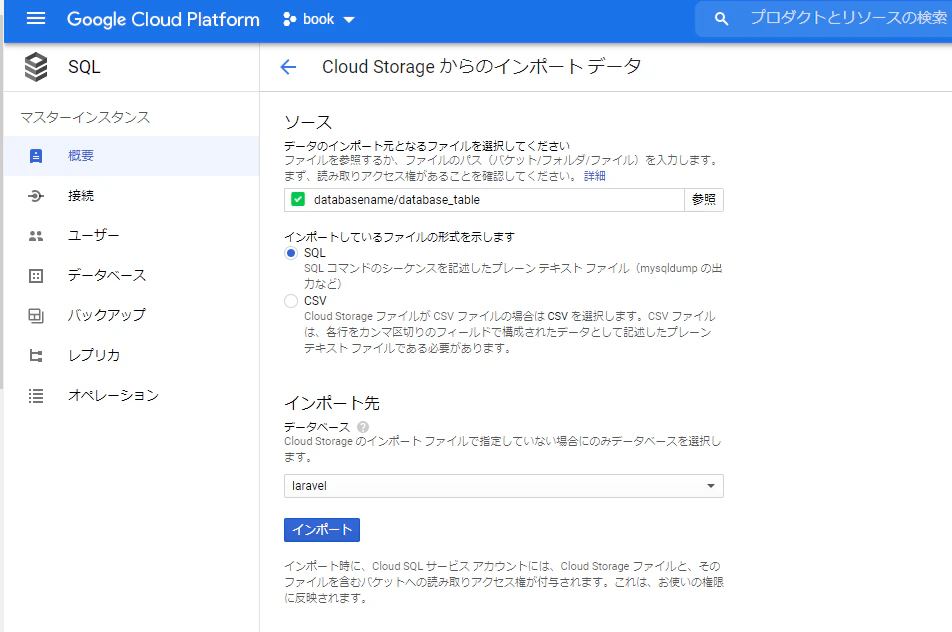Viewport: 952px width, 632px height.
Task: Expand the laravel database dropdown
Action: (504, 486)
